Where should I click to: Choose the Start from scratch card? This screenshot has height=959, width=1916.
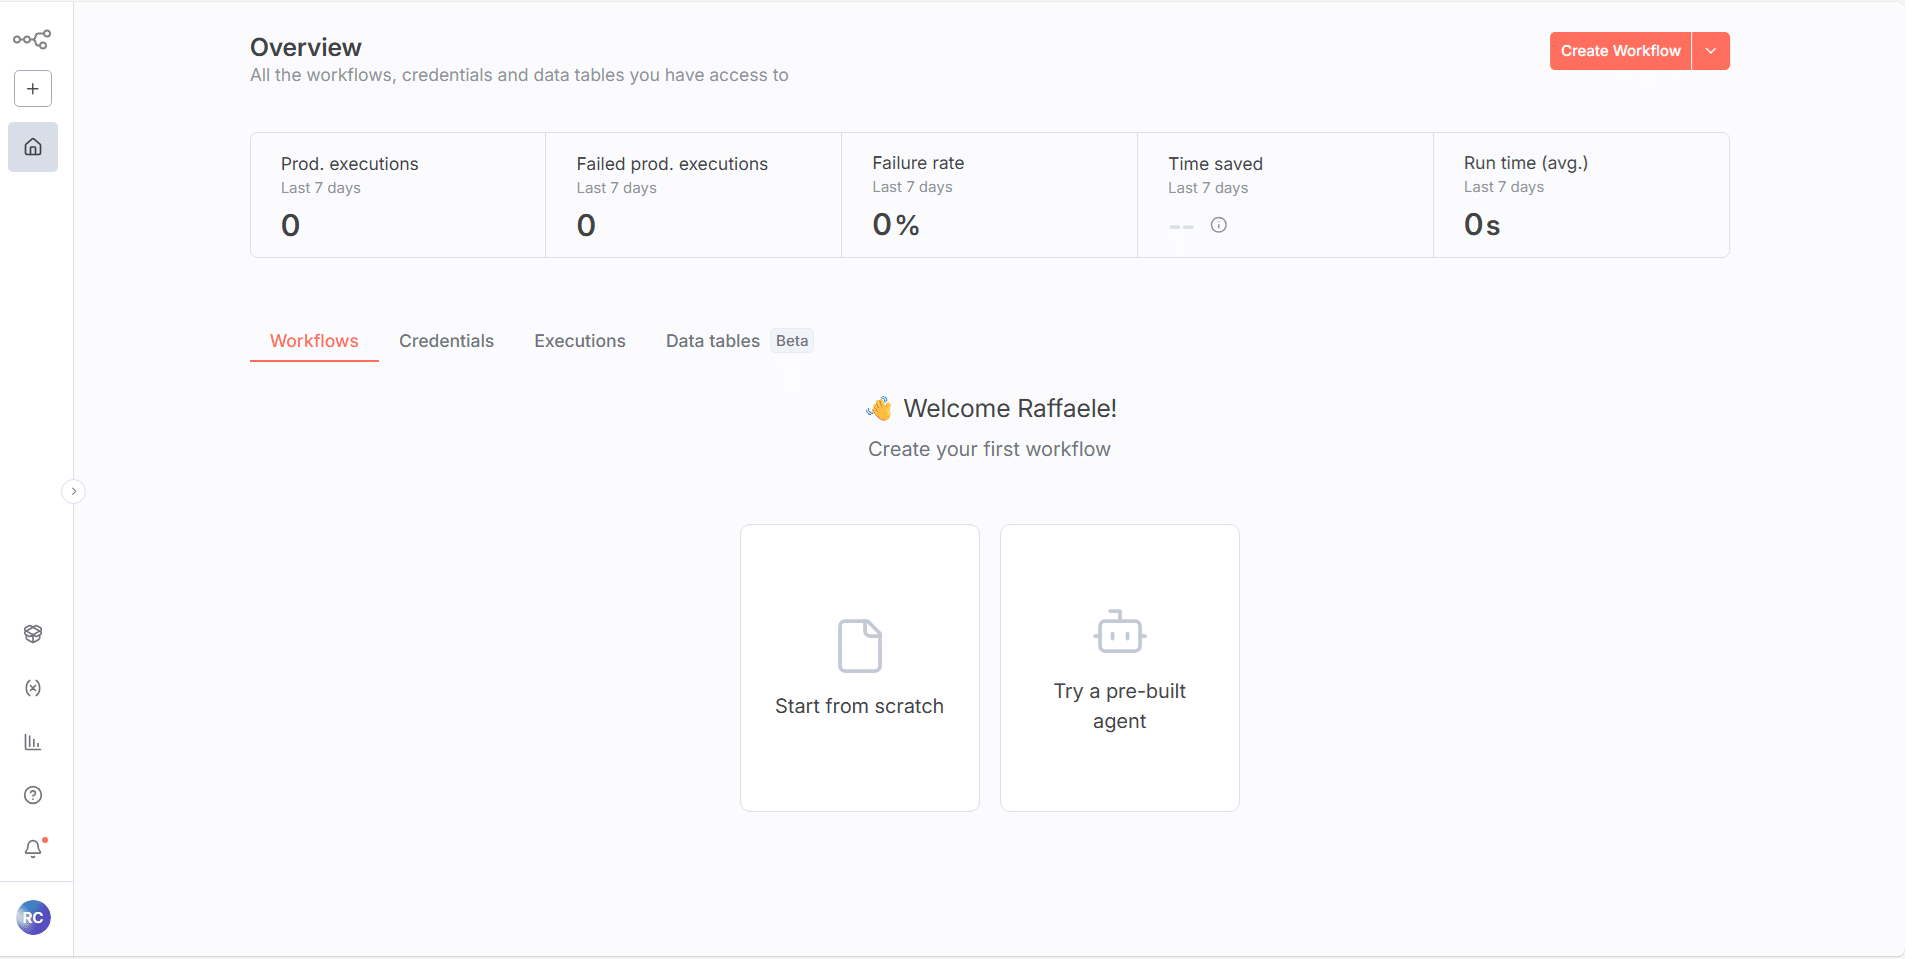(859, 668)
